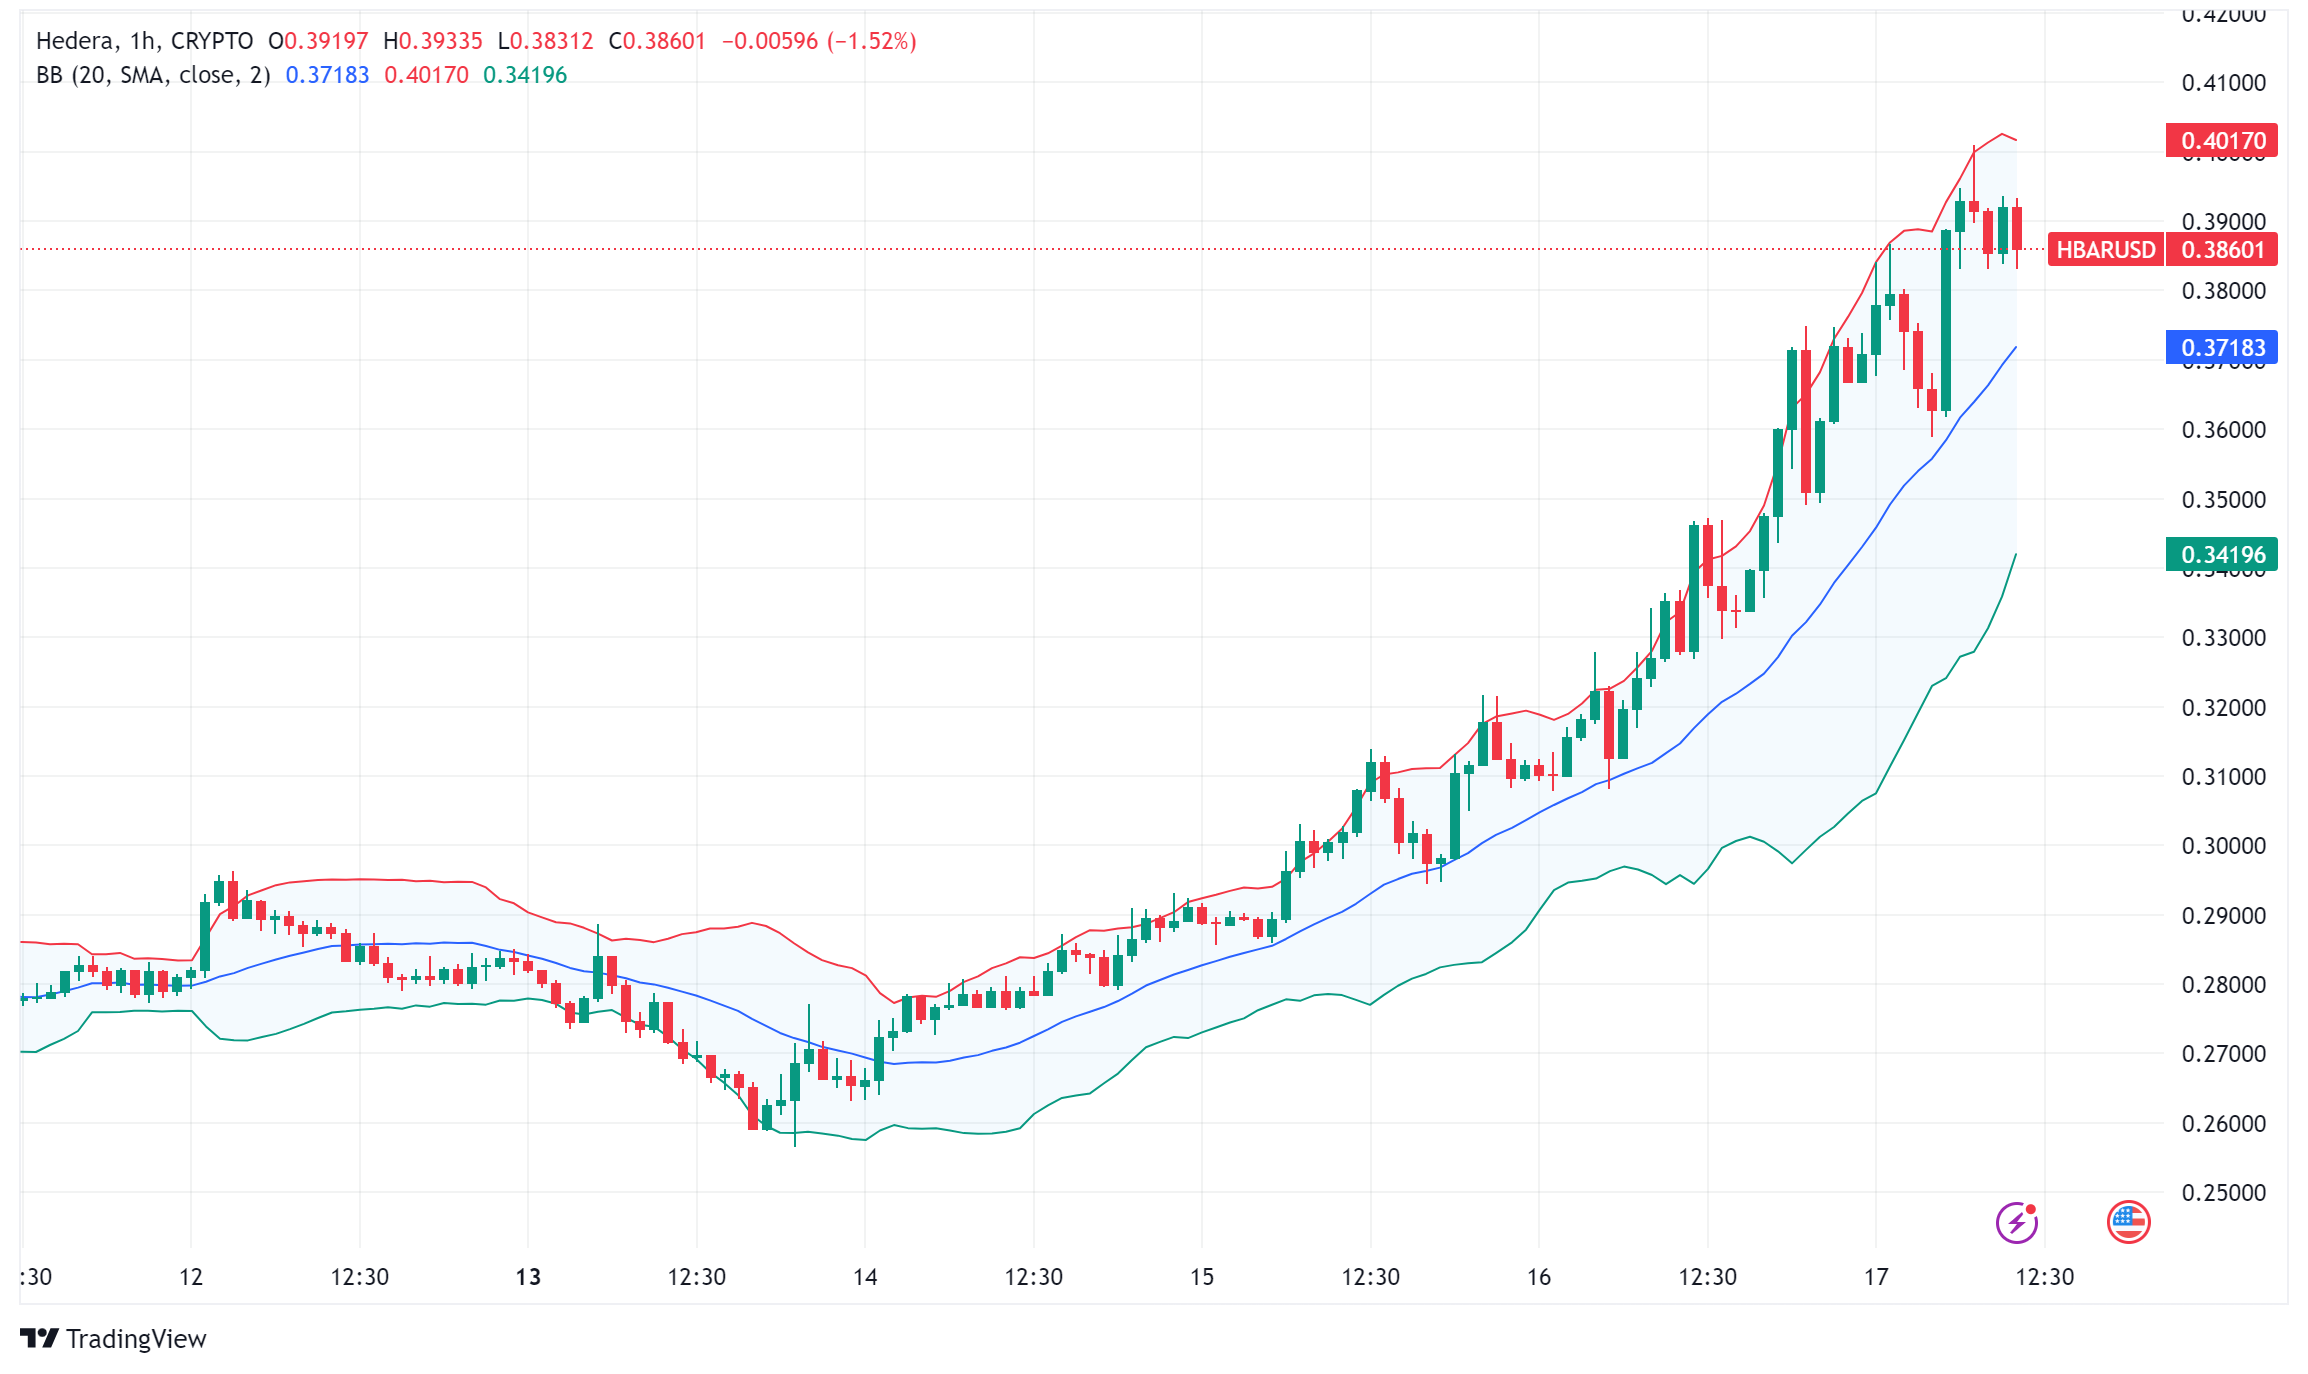Select the BB (20, SMA, close, 2) indicator legend
Viewport: 2308px width, 1374px height.
click(x=153, y=75)
